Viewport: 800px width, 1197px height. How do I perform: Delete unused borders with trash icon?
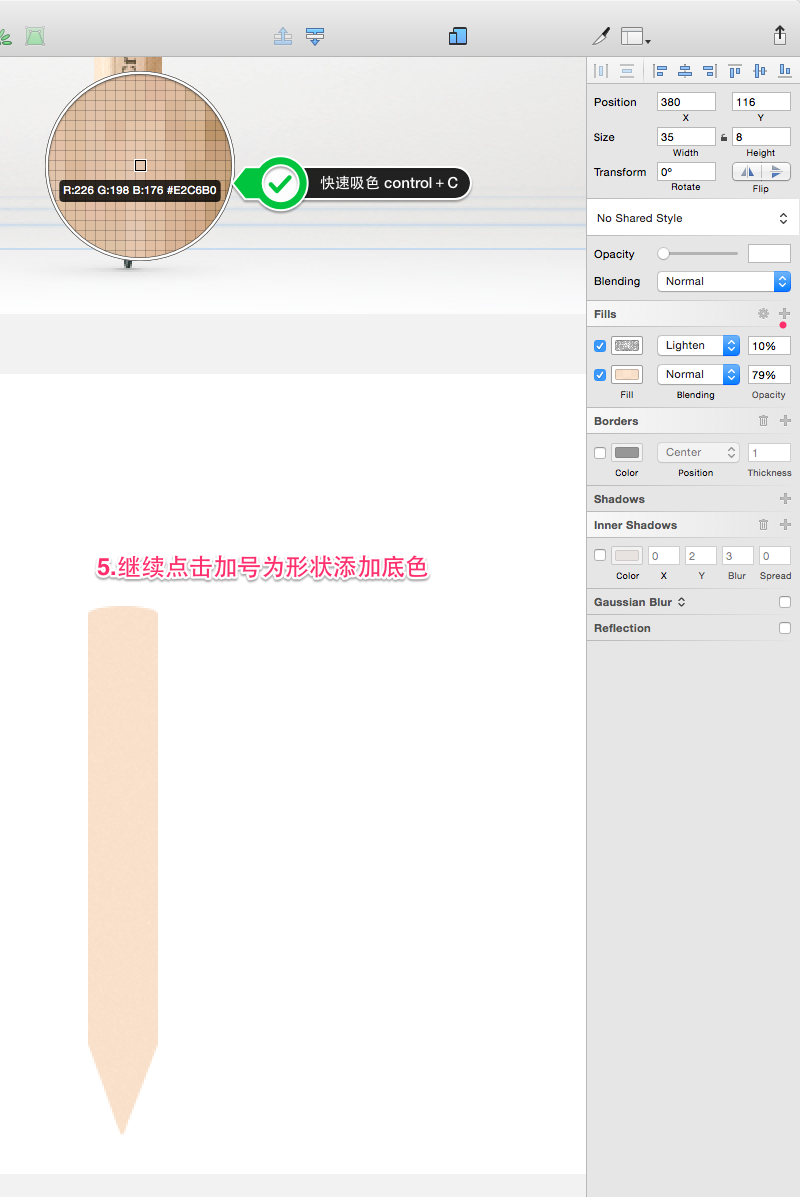pyautogui.click(x=763, y=421)
